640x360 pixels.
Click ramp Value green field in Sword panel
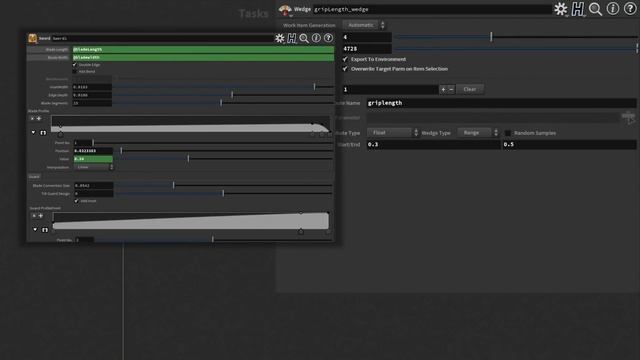point(93,159)
